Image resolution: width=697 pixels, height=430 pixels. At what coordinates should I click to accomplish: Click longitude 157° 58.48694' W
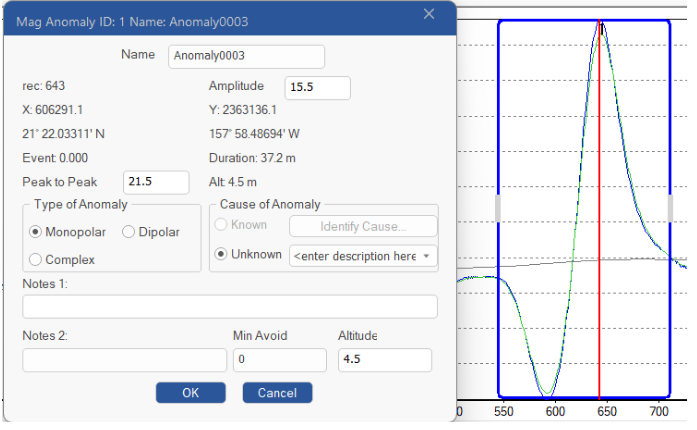[x=254, y=134]
